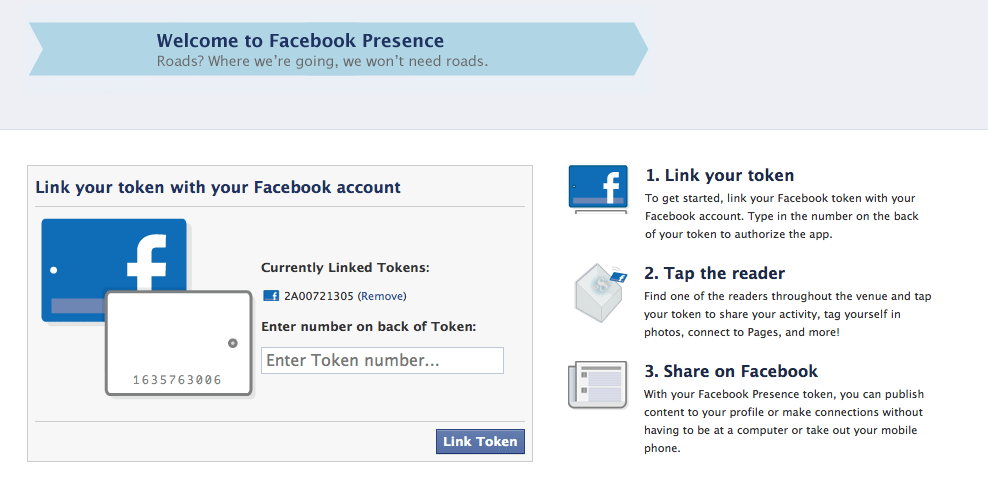Click the Tap the reader cube icon

point(600,292)
